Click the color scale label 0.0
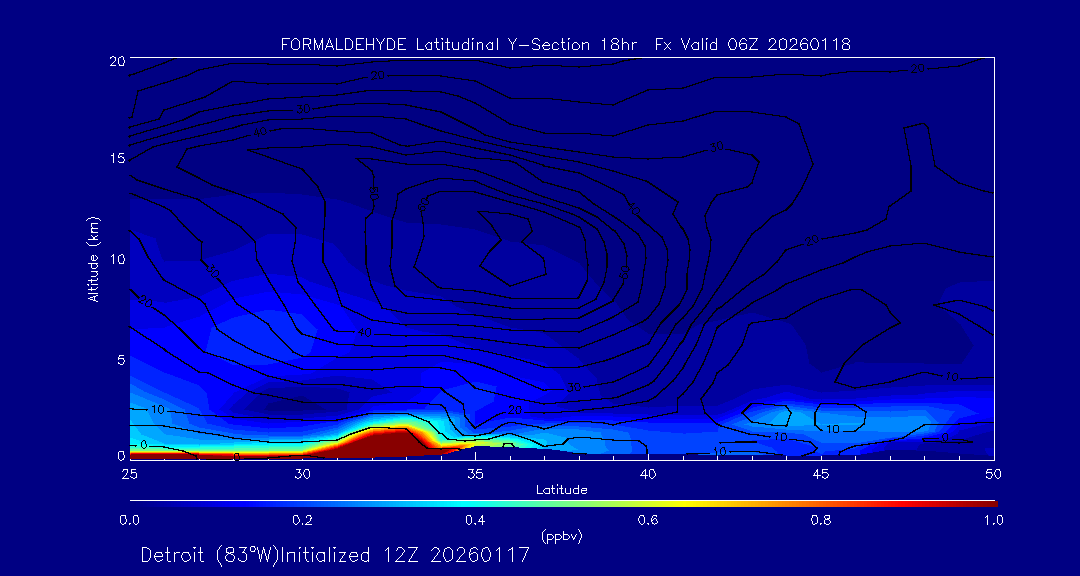The image size is (1080, 576). coord(129,520)
